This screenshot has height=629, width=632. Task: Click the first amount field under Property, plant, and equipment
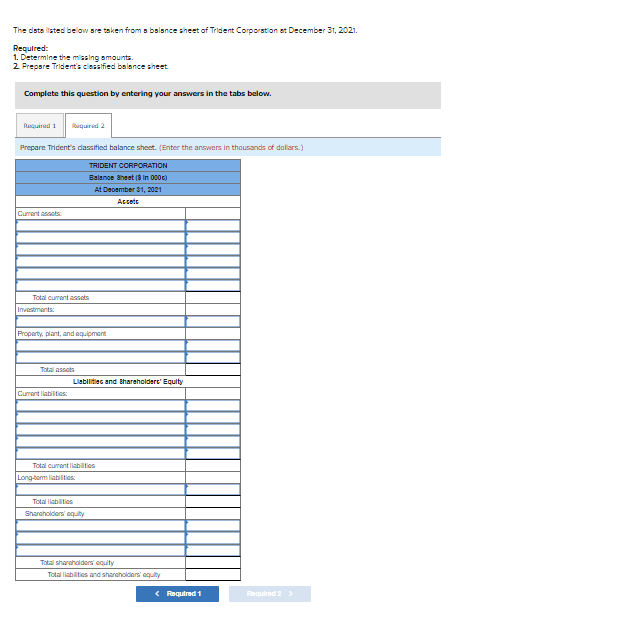click(213, 345)
